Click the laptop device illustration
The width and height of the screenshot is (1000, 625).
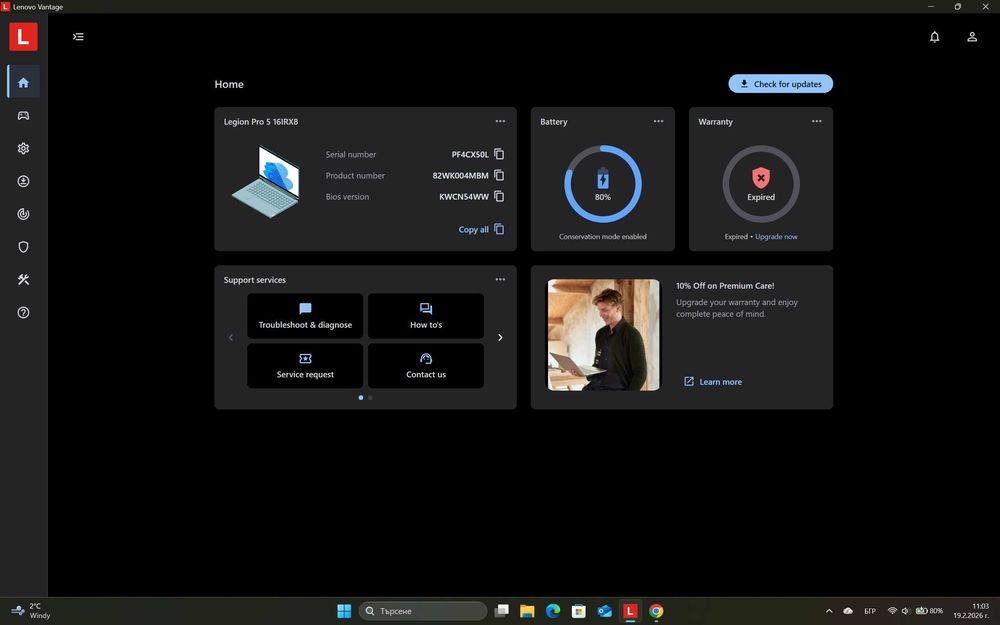tap(266, 182)
